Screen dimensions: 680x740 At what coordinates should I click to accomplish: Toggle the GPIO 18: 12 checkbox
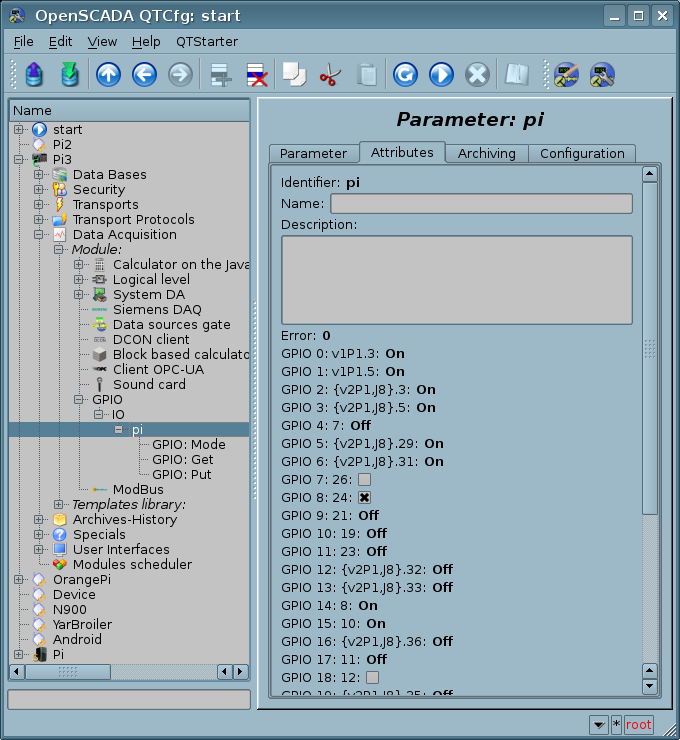pyautogui.click(x=372, y=678)
